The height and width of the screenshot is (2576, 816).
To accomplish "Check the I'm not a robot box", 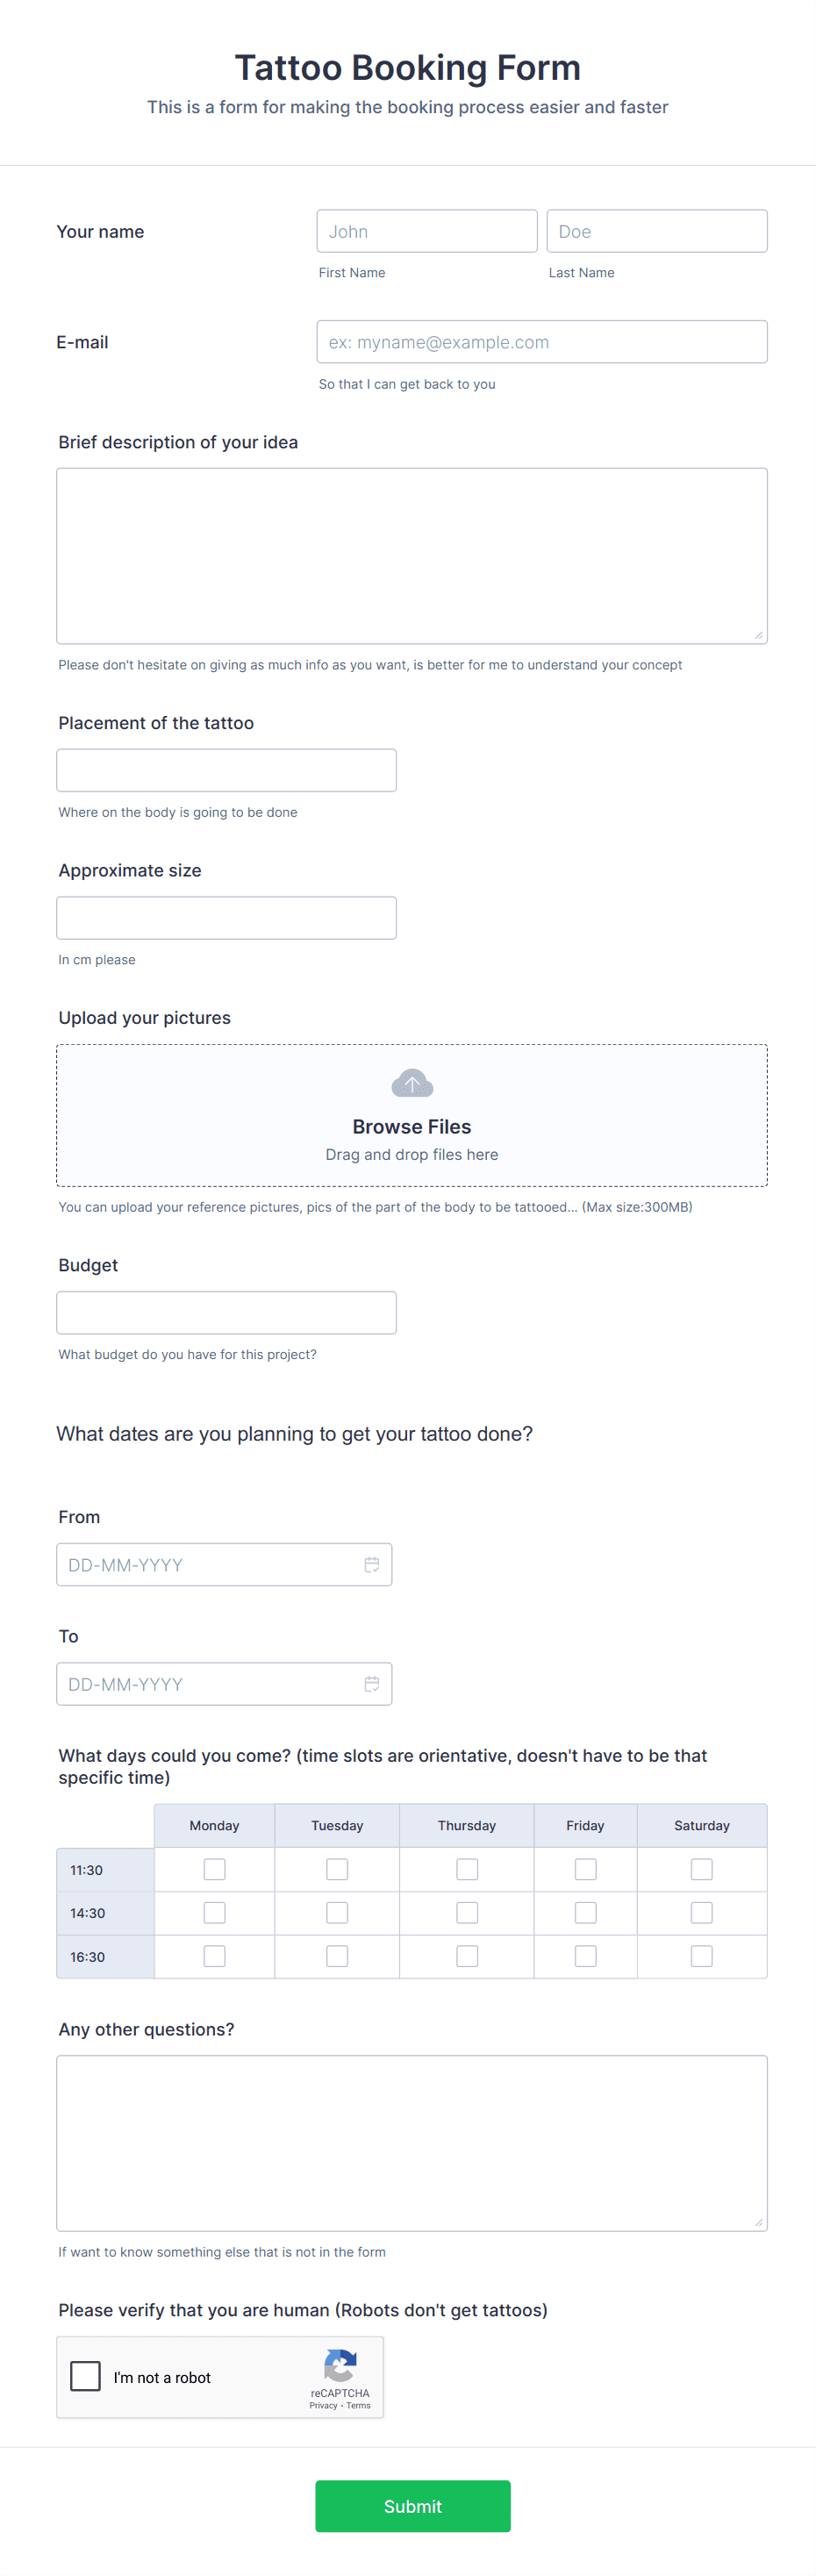I will (85, 2377).
